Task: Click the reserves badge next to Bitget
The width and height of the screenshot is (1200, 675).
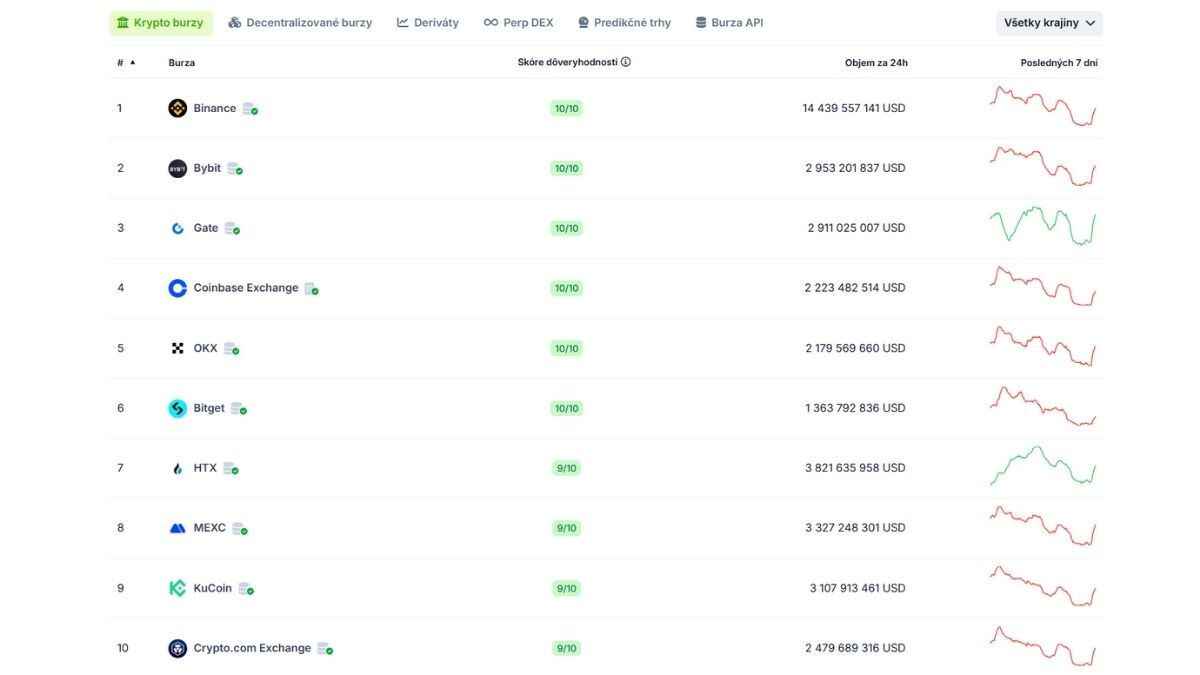Action: point(239,409)
